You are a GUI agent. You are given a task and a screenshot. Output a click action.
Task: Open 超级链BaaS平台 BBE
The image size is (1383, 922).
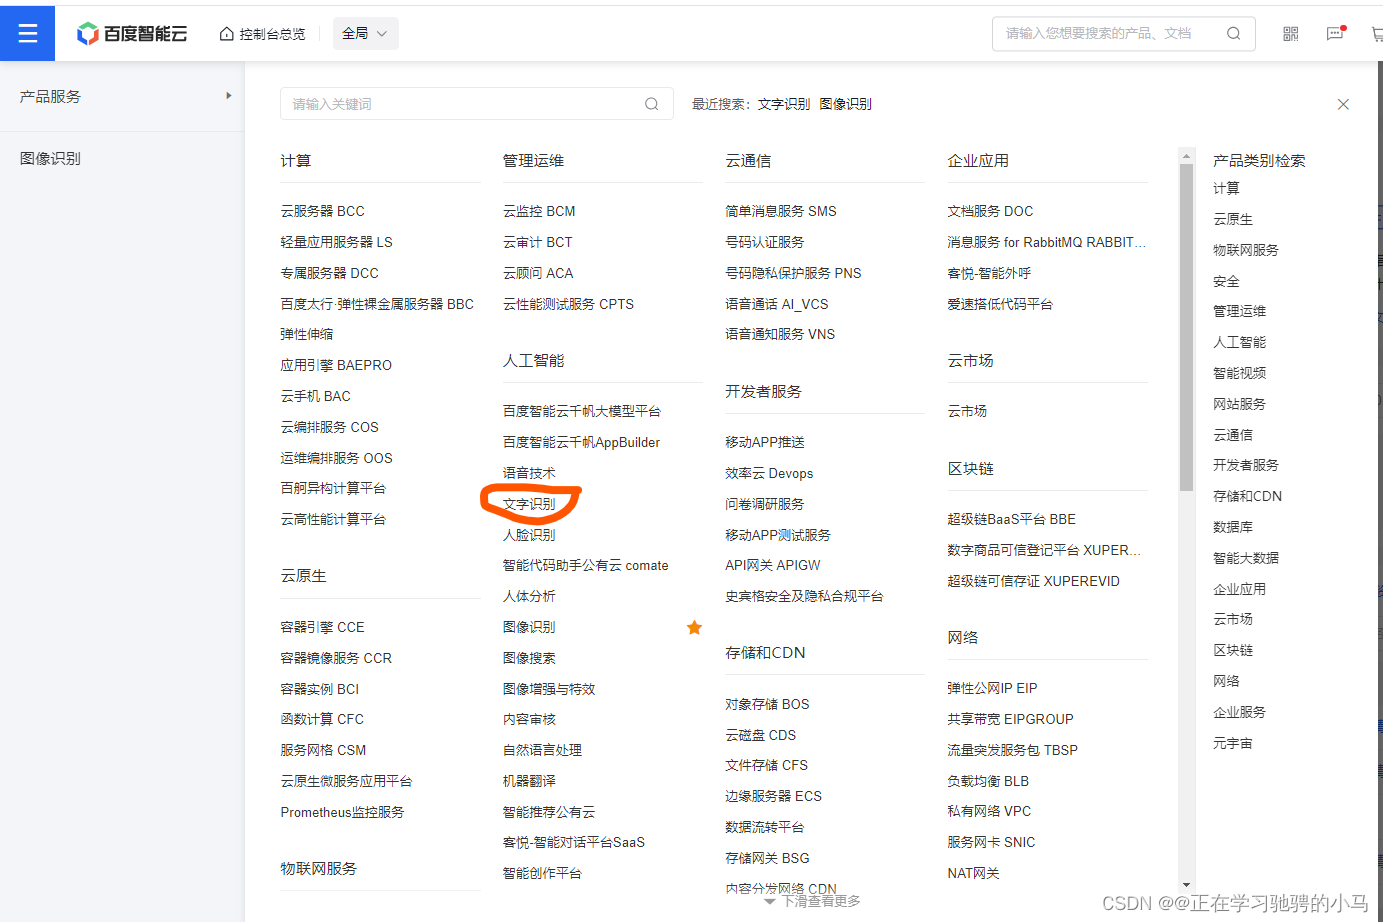coord(1012,519)
